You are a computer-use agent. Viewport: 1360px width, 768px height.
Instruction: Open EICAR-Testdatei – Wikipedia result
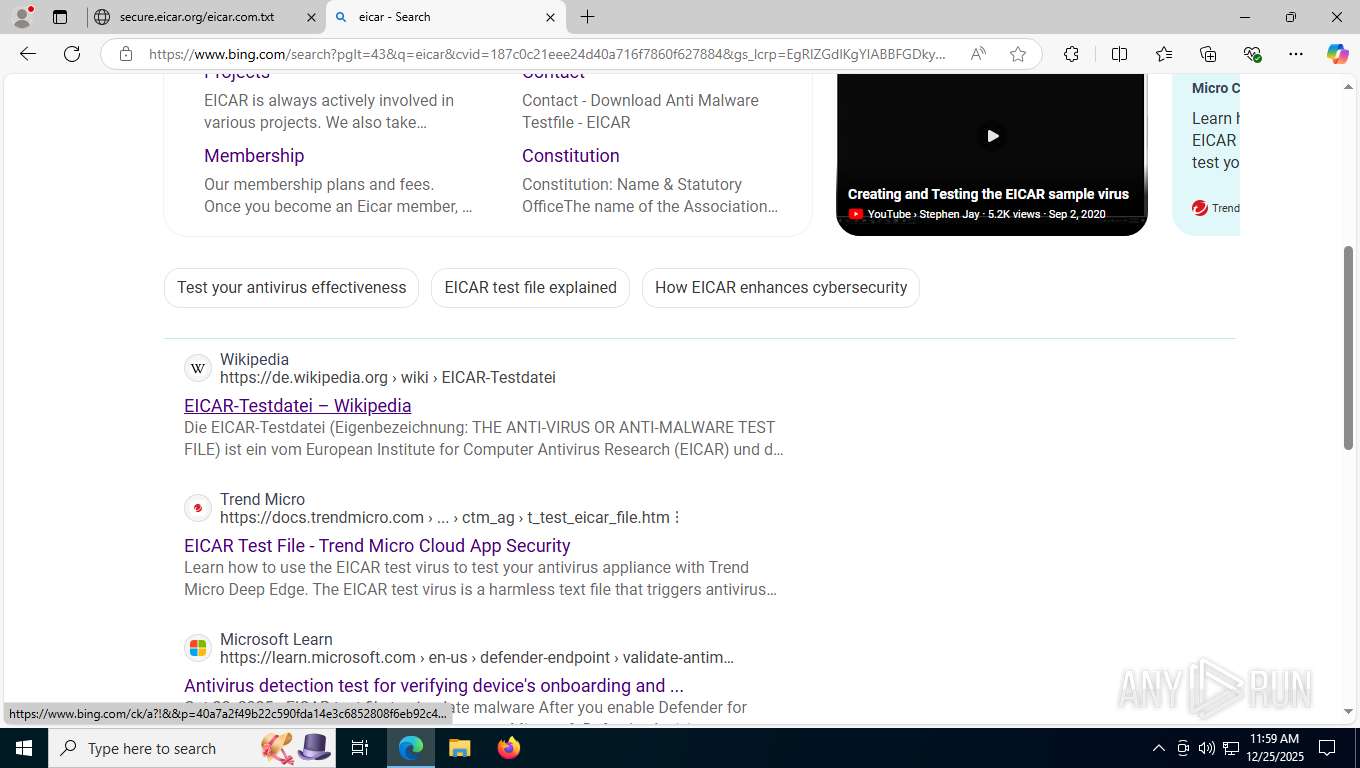(298, 406)
